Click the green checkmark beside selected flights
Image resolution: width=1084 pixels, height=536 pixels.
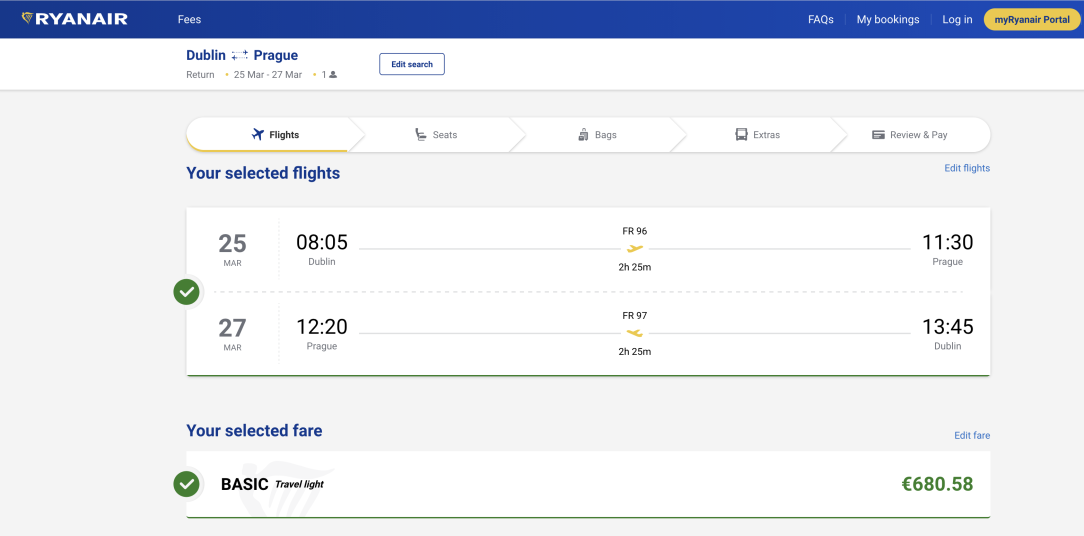[x=186, y=292]
